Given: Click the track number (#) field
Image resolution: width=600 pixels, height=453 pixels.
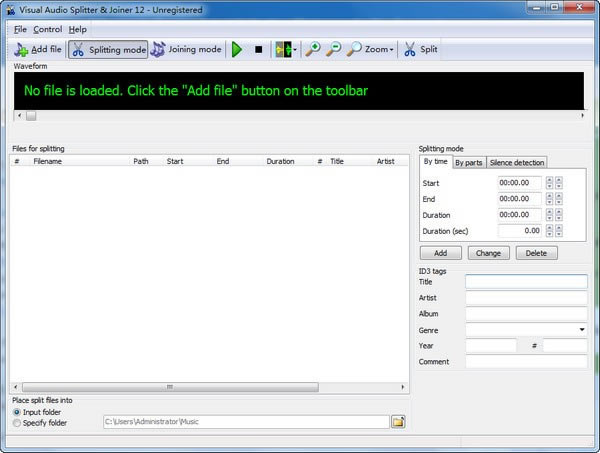Looking at the screenshot, I should (x=565, y=346).
